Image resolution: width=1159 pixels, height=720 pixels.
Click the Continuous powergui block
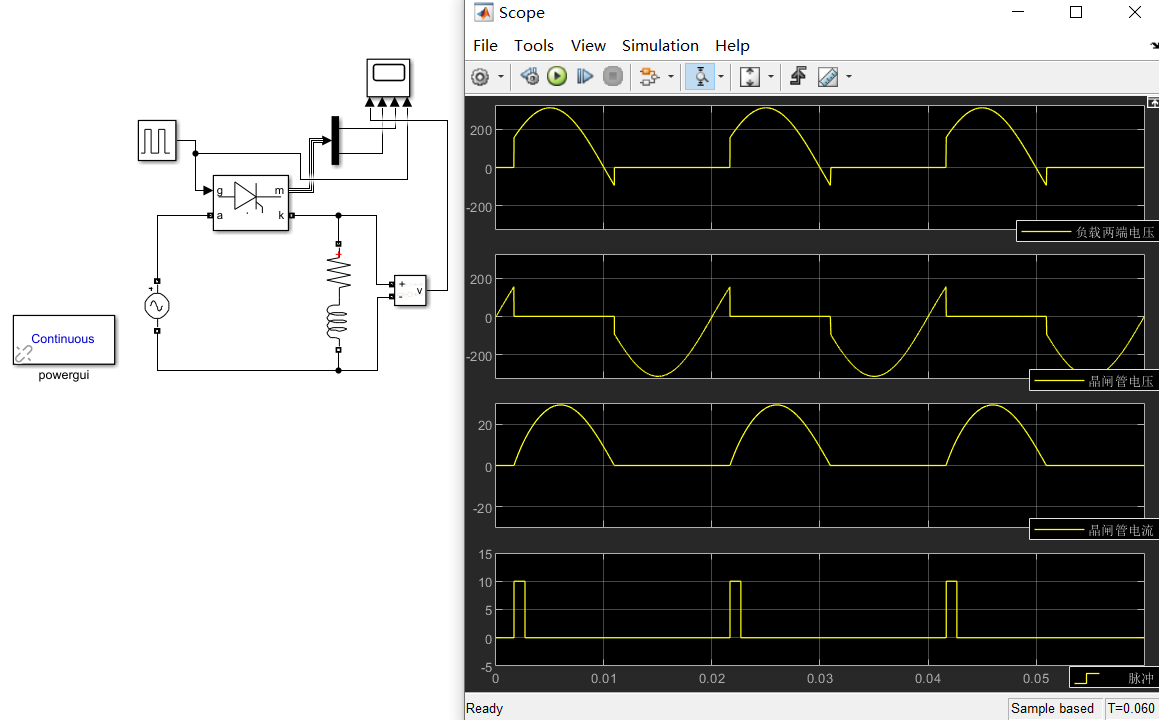(63, 340)
